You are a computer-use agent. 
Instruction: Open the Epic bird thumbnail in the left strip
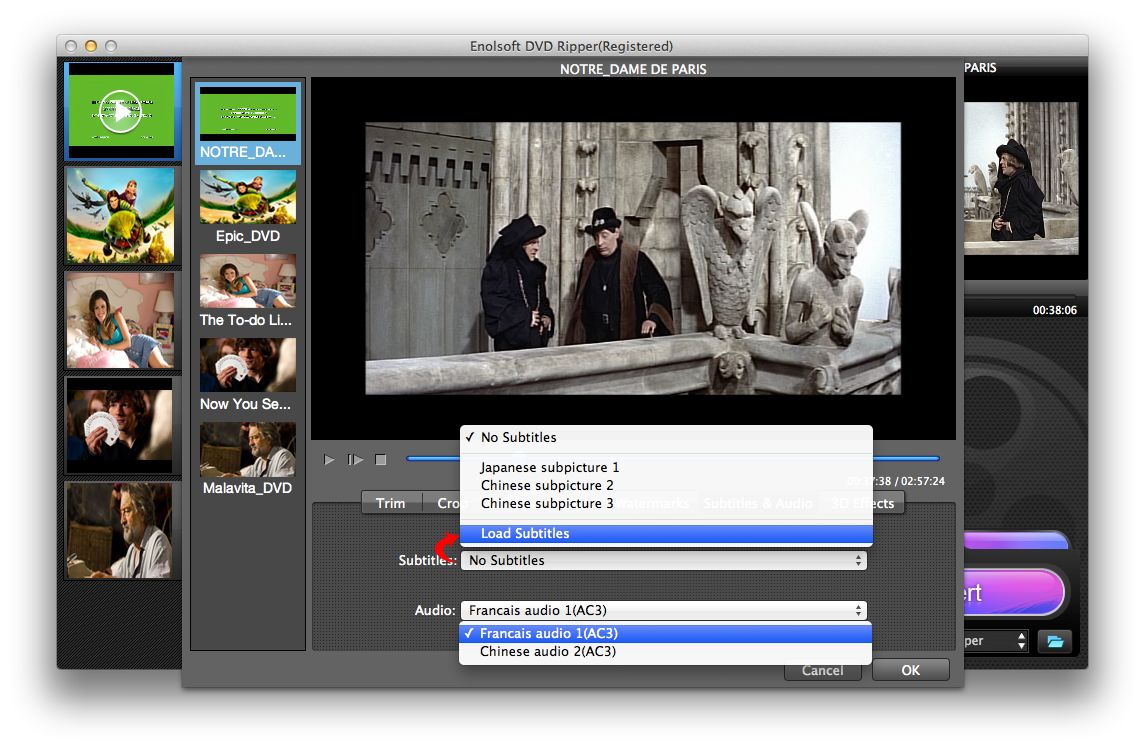coord(120,215)
